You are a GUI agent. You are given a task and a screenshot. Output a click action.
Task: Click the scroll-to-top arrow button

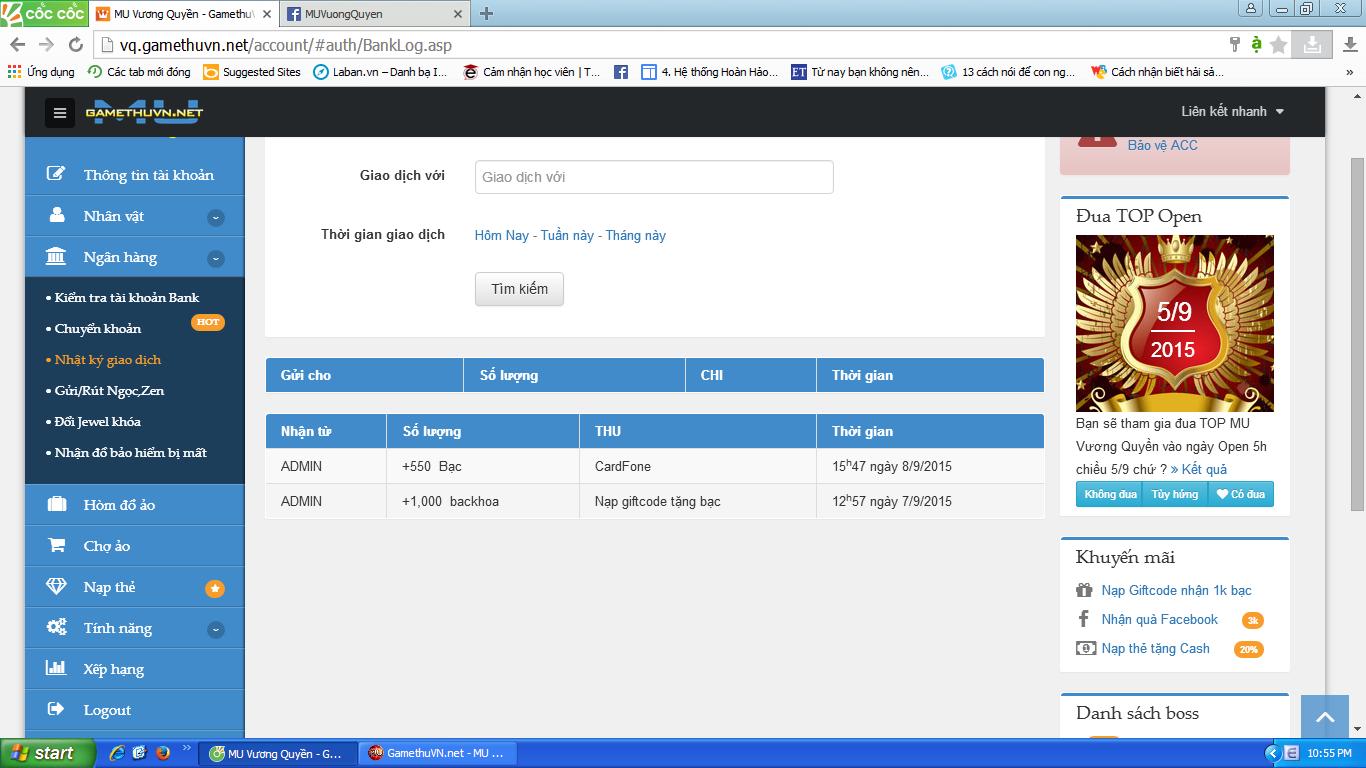(1325, 717)
